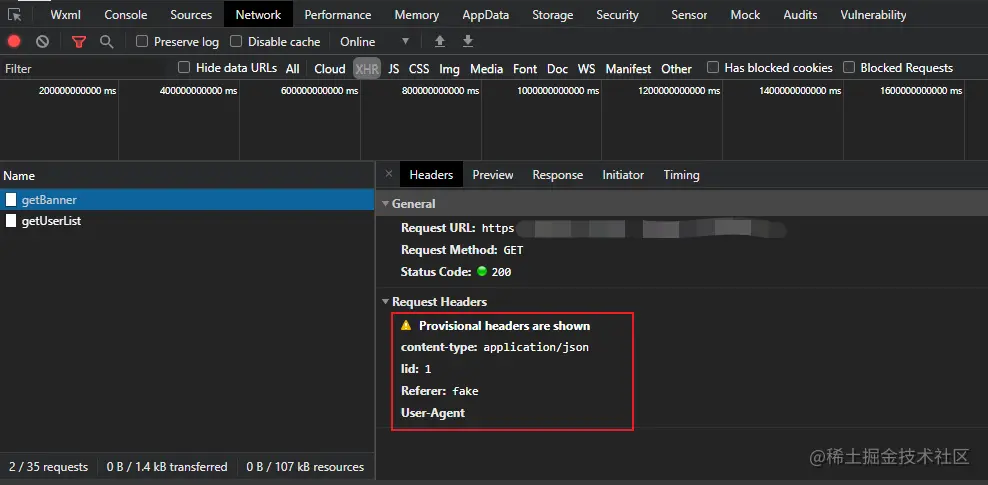Filter requests by Font type
Screen dimensions: 988x485
pyautogui.click(x=525, y=69)
